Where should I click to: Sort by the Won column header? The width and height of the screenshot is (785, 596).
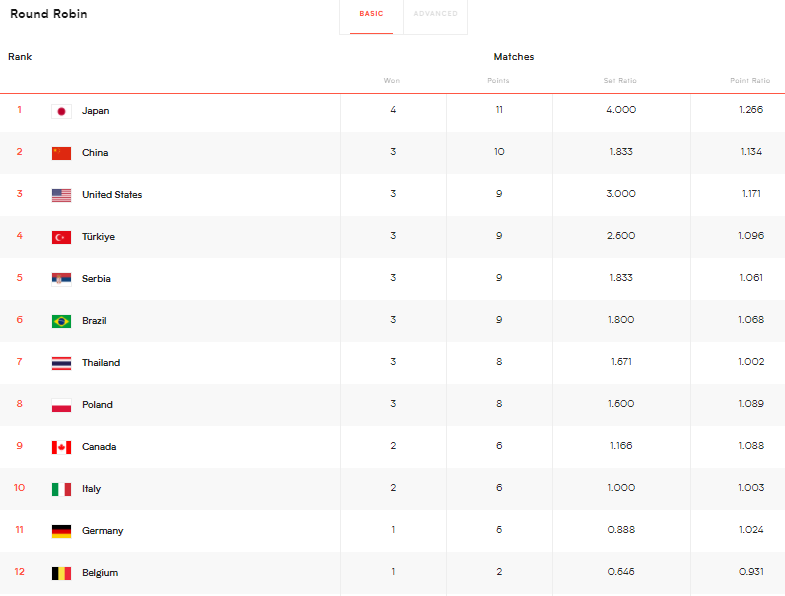[392, 81]
